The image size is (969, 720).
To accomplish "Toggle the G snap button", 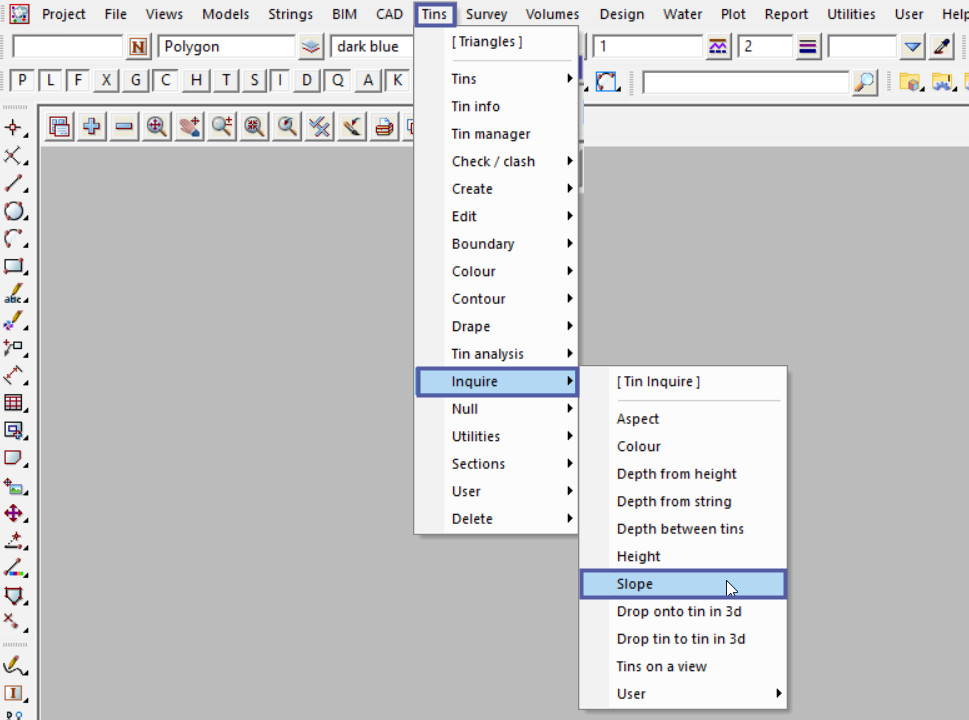I will click(x=136, y=81).
